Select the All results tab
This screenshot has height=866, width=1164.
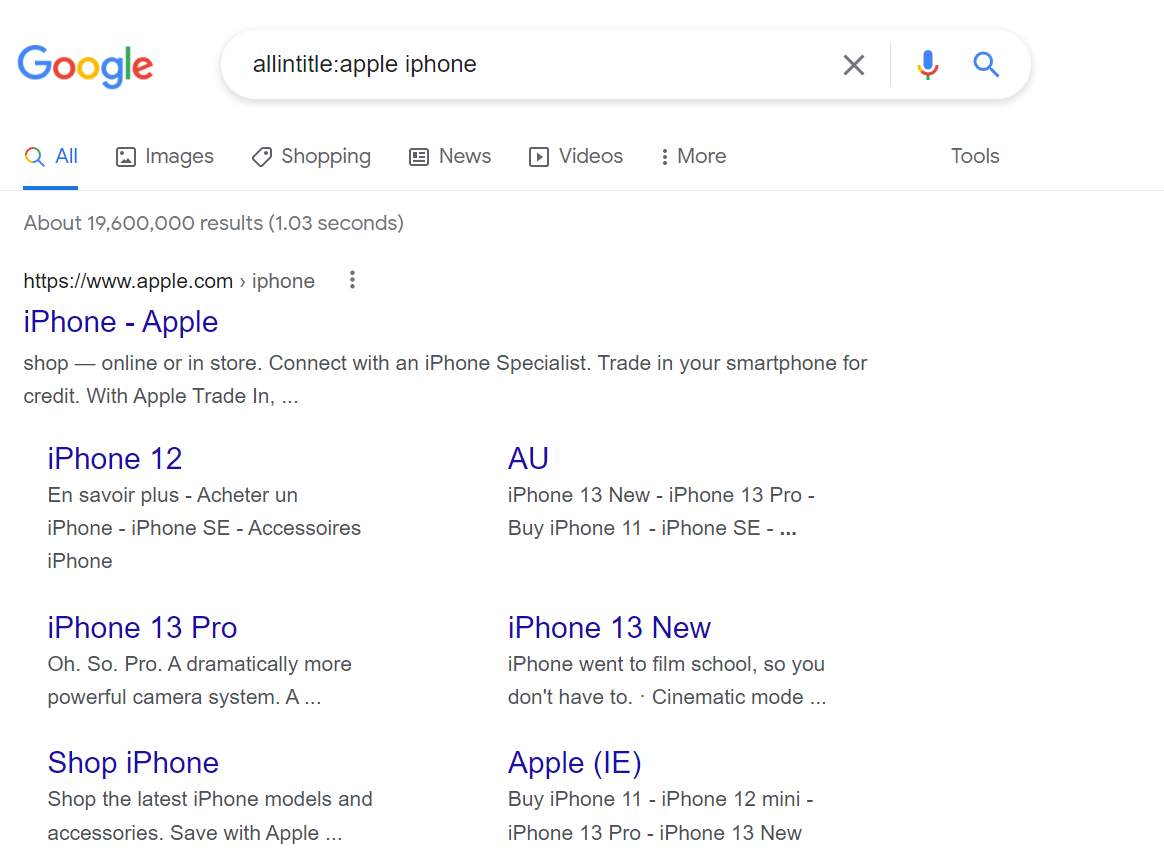[50, 157]
